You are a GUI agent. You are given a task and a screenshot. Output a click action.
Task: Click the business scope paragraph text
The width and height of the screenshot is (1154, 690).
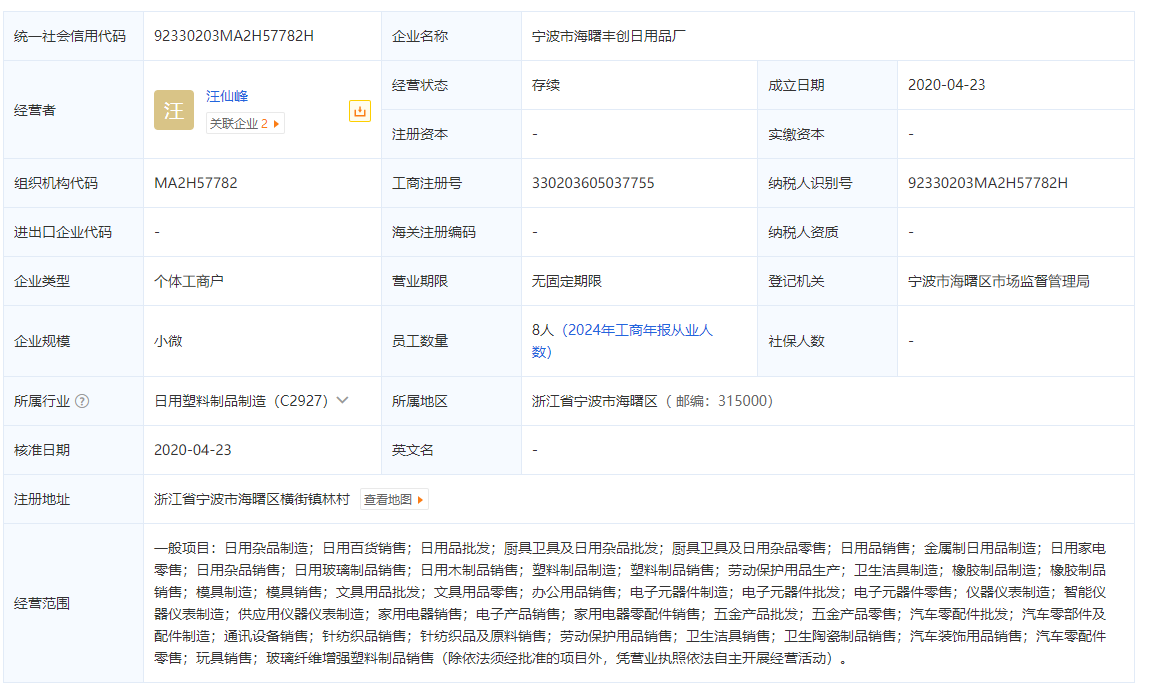630,603
